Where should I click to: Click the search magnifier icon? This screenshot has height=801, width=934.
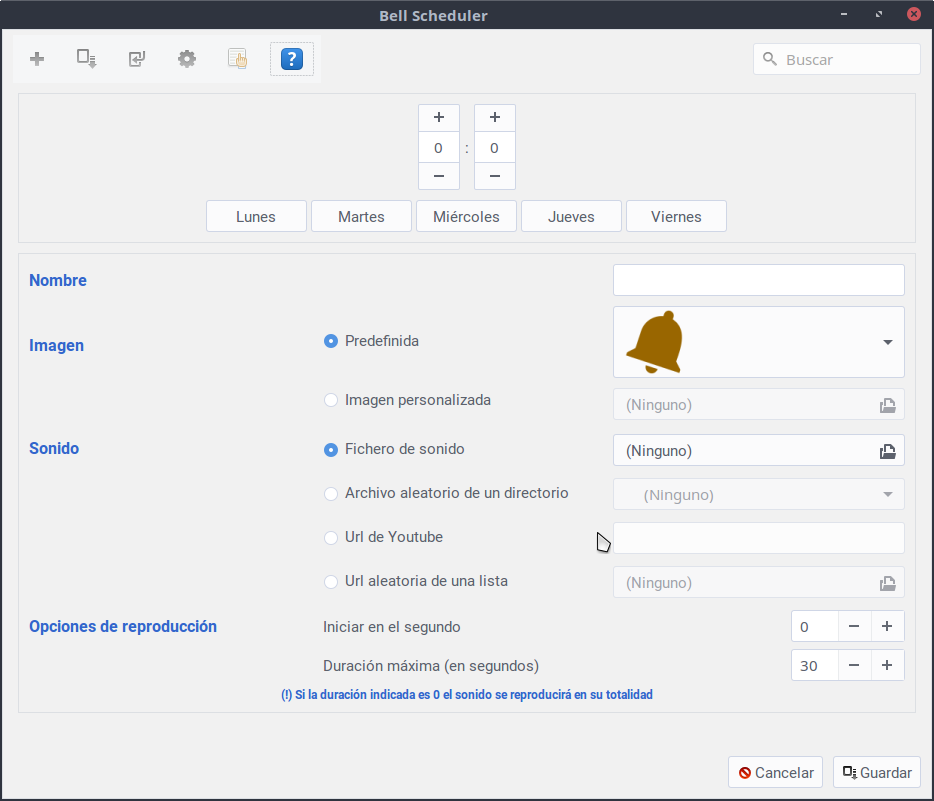[770, 59]
